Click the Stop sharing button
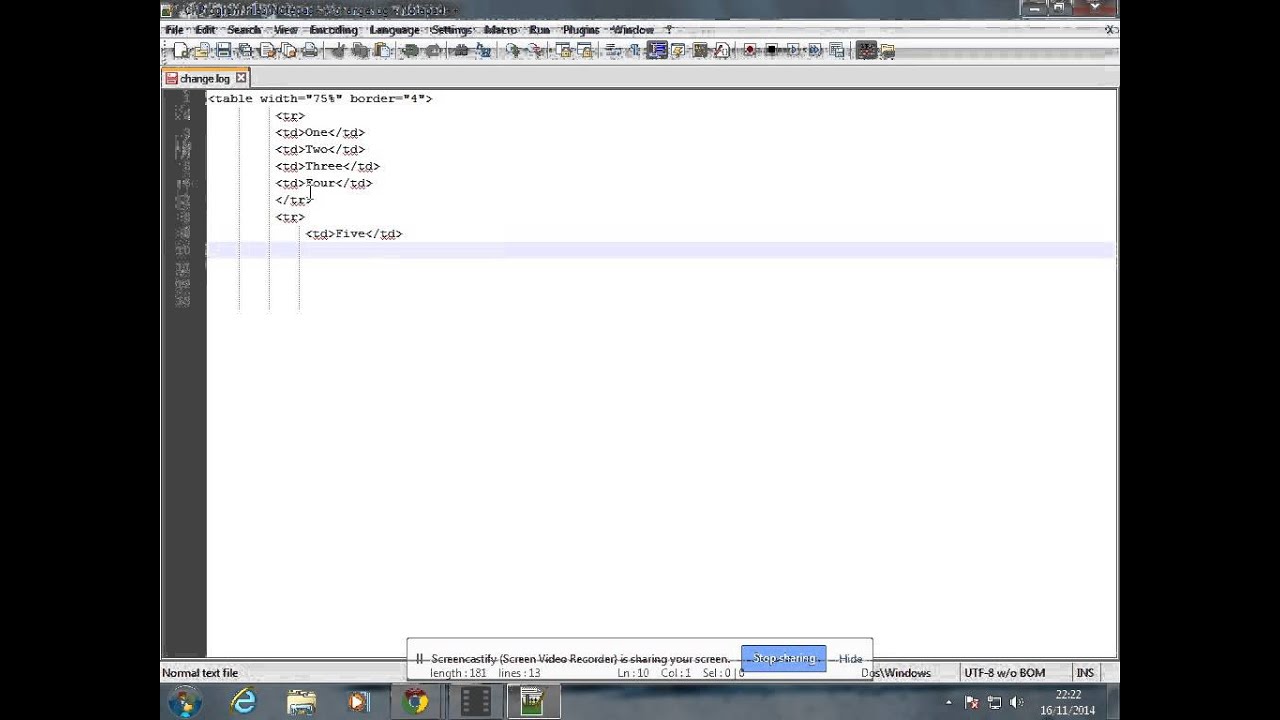The height and width of the screenshot is (720, 1280). point(784,658)
